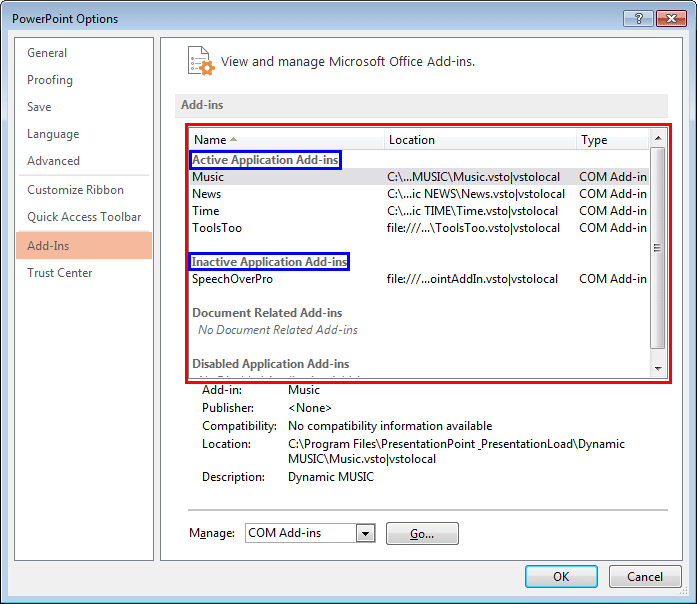697x604 pixels.
Task: Confirm with the OK button
Action: 561,576
